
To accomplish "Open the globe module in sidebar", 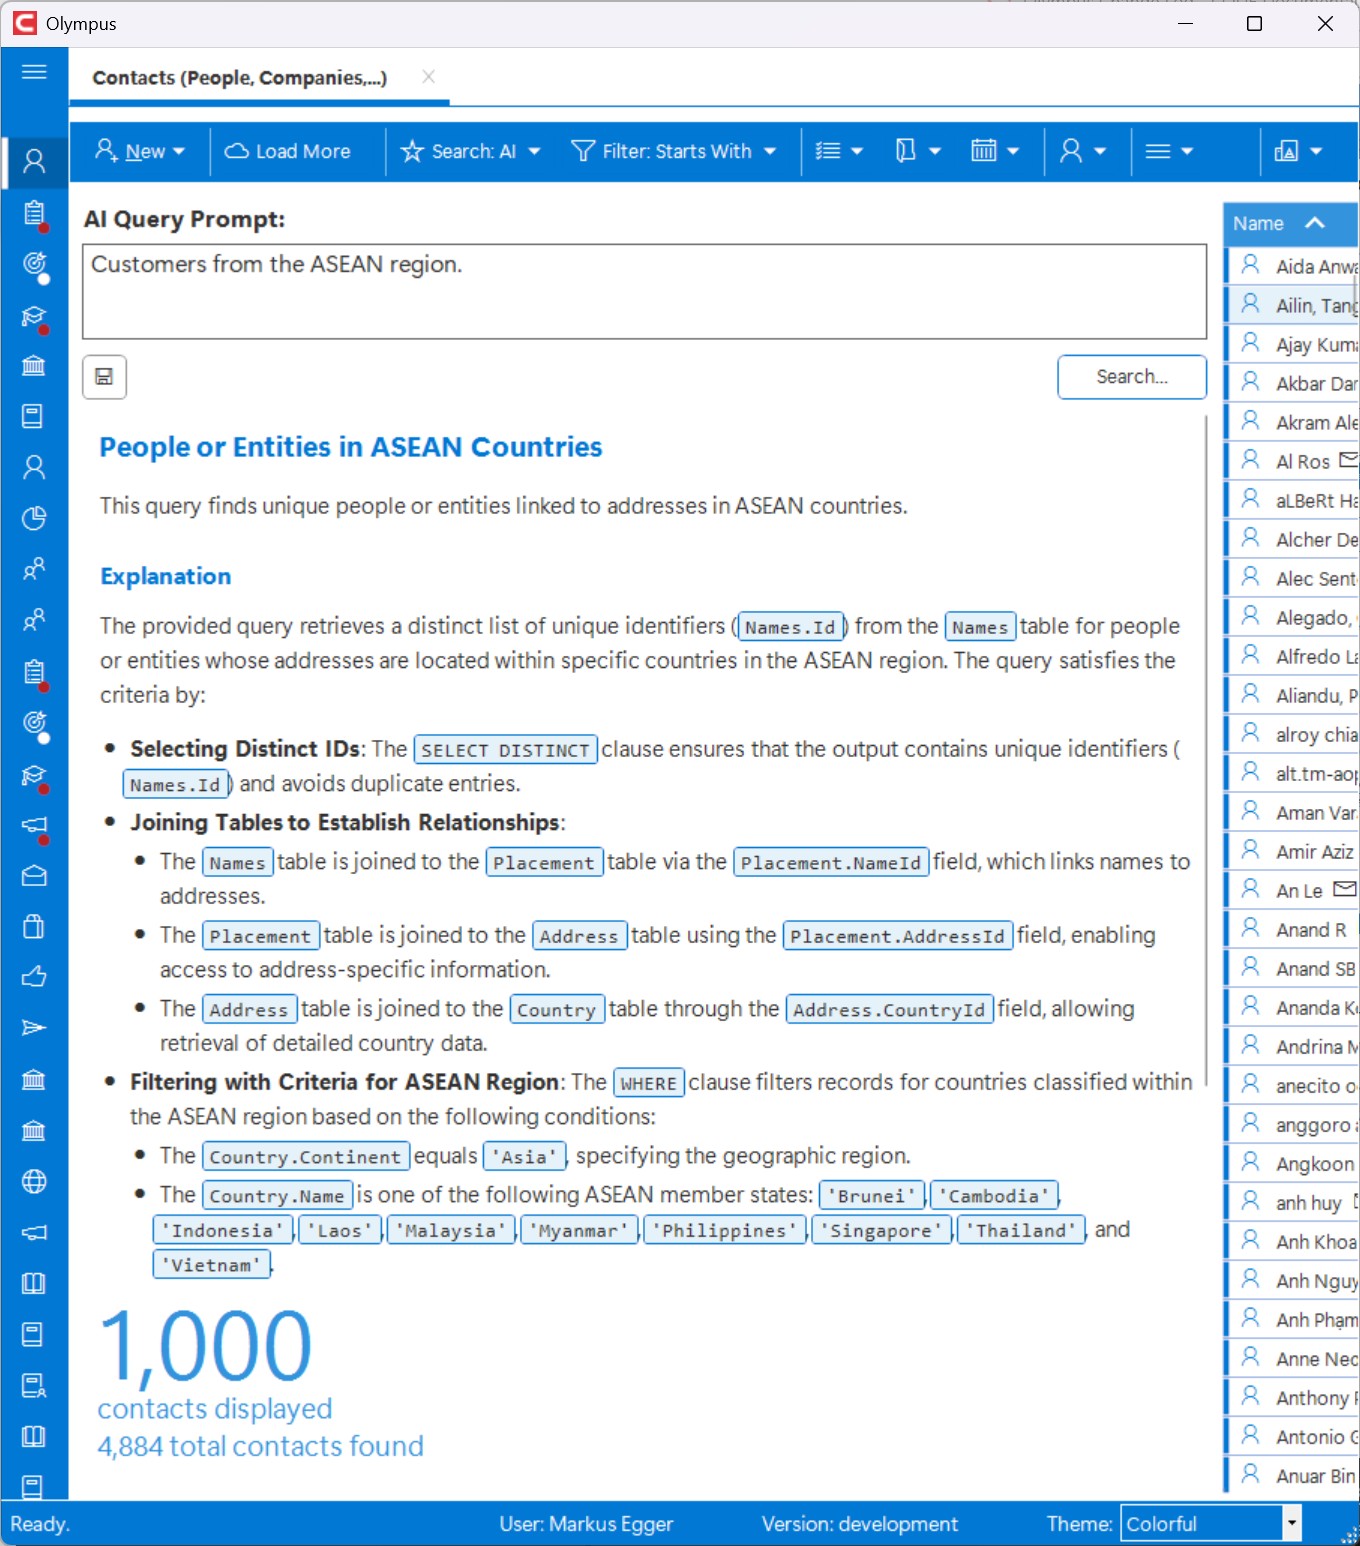I will [34, 1181].
